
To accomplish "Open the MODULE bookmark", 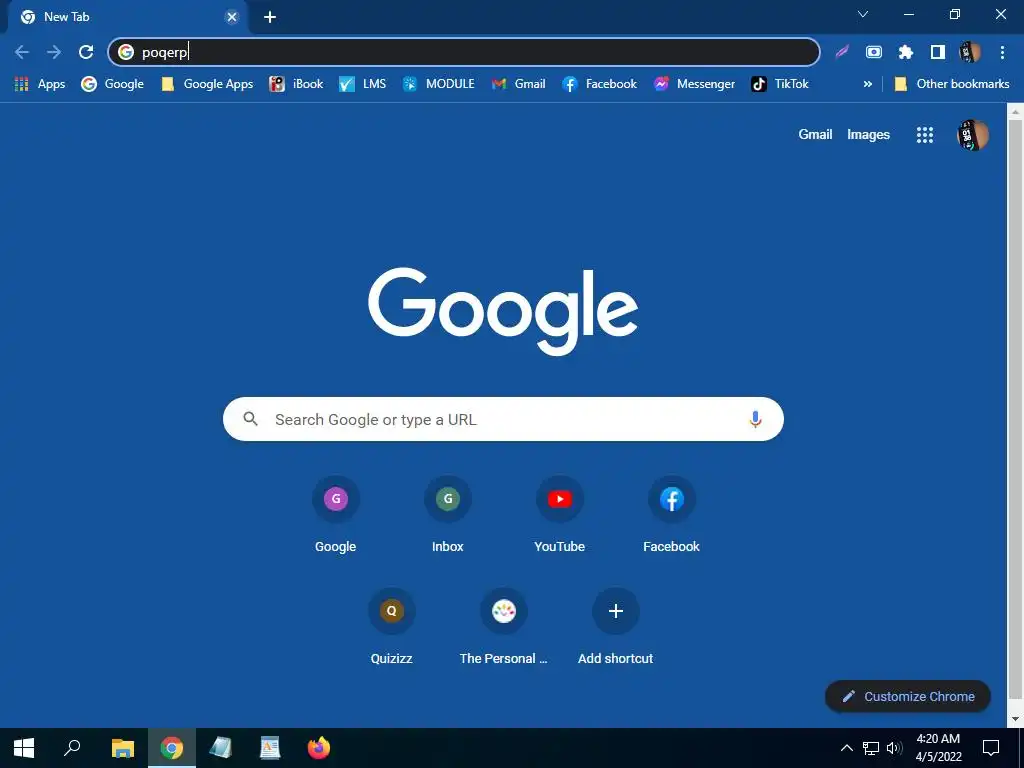I will (439, 84).
